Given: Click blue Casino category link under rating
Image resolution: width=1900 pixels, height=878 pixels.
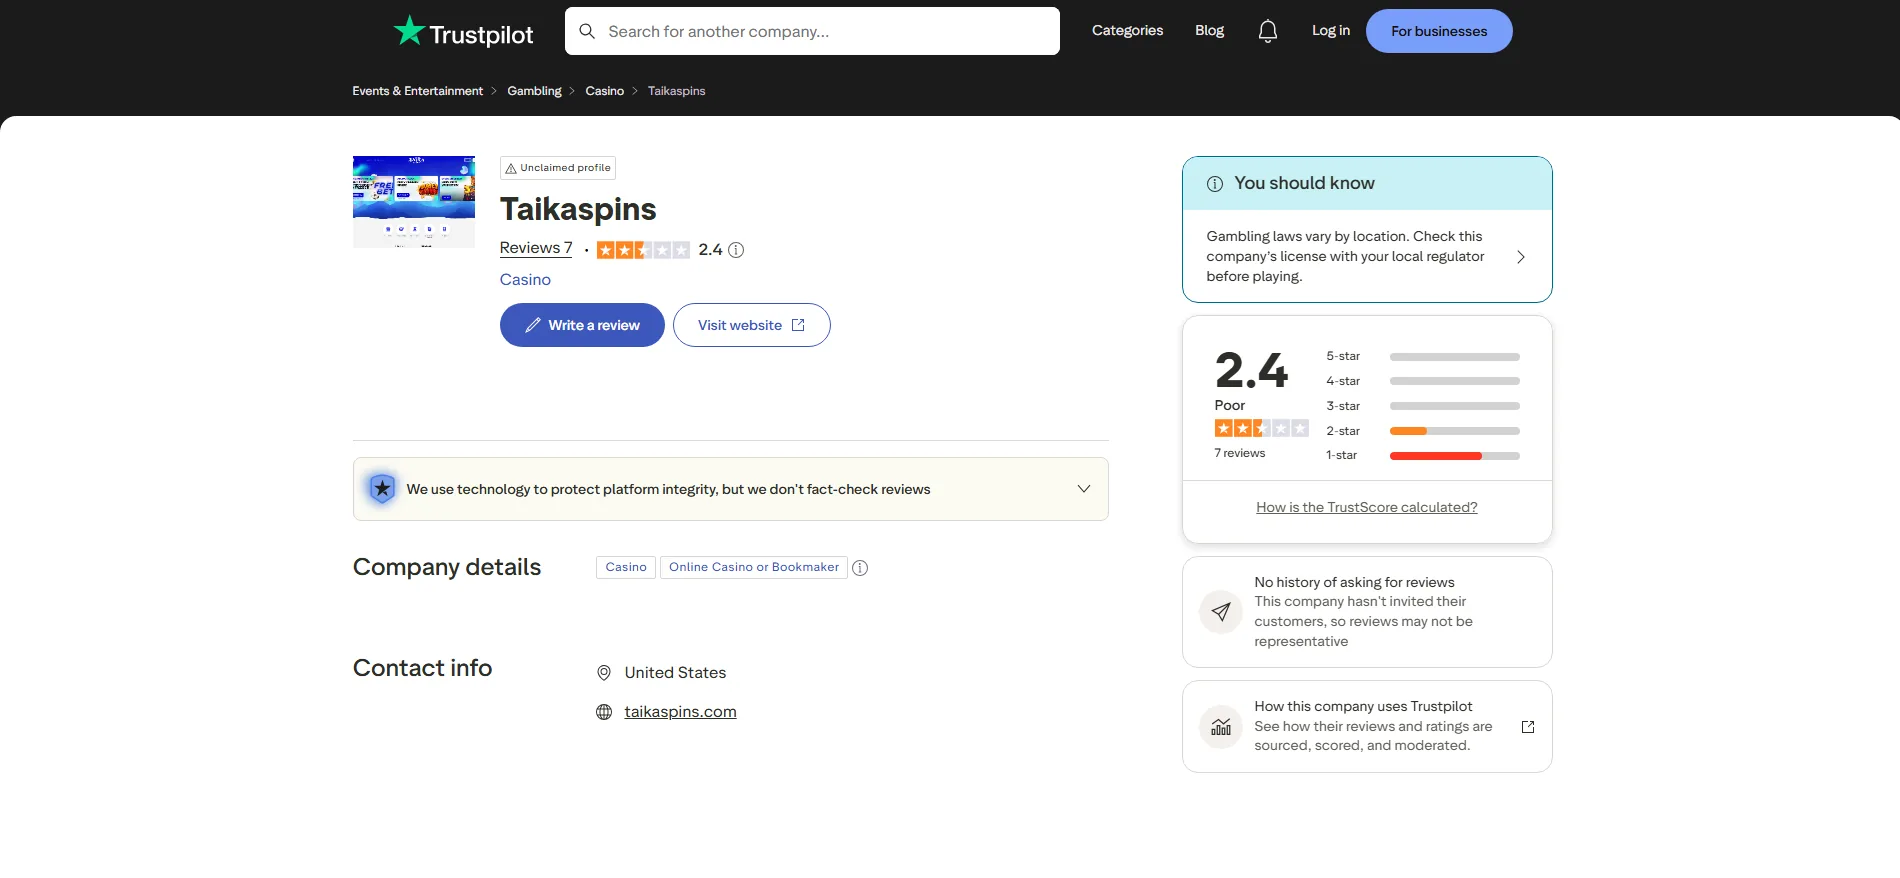Looking at the screenshot, I should (525, 280).
